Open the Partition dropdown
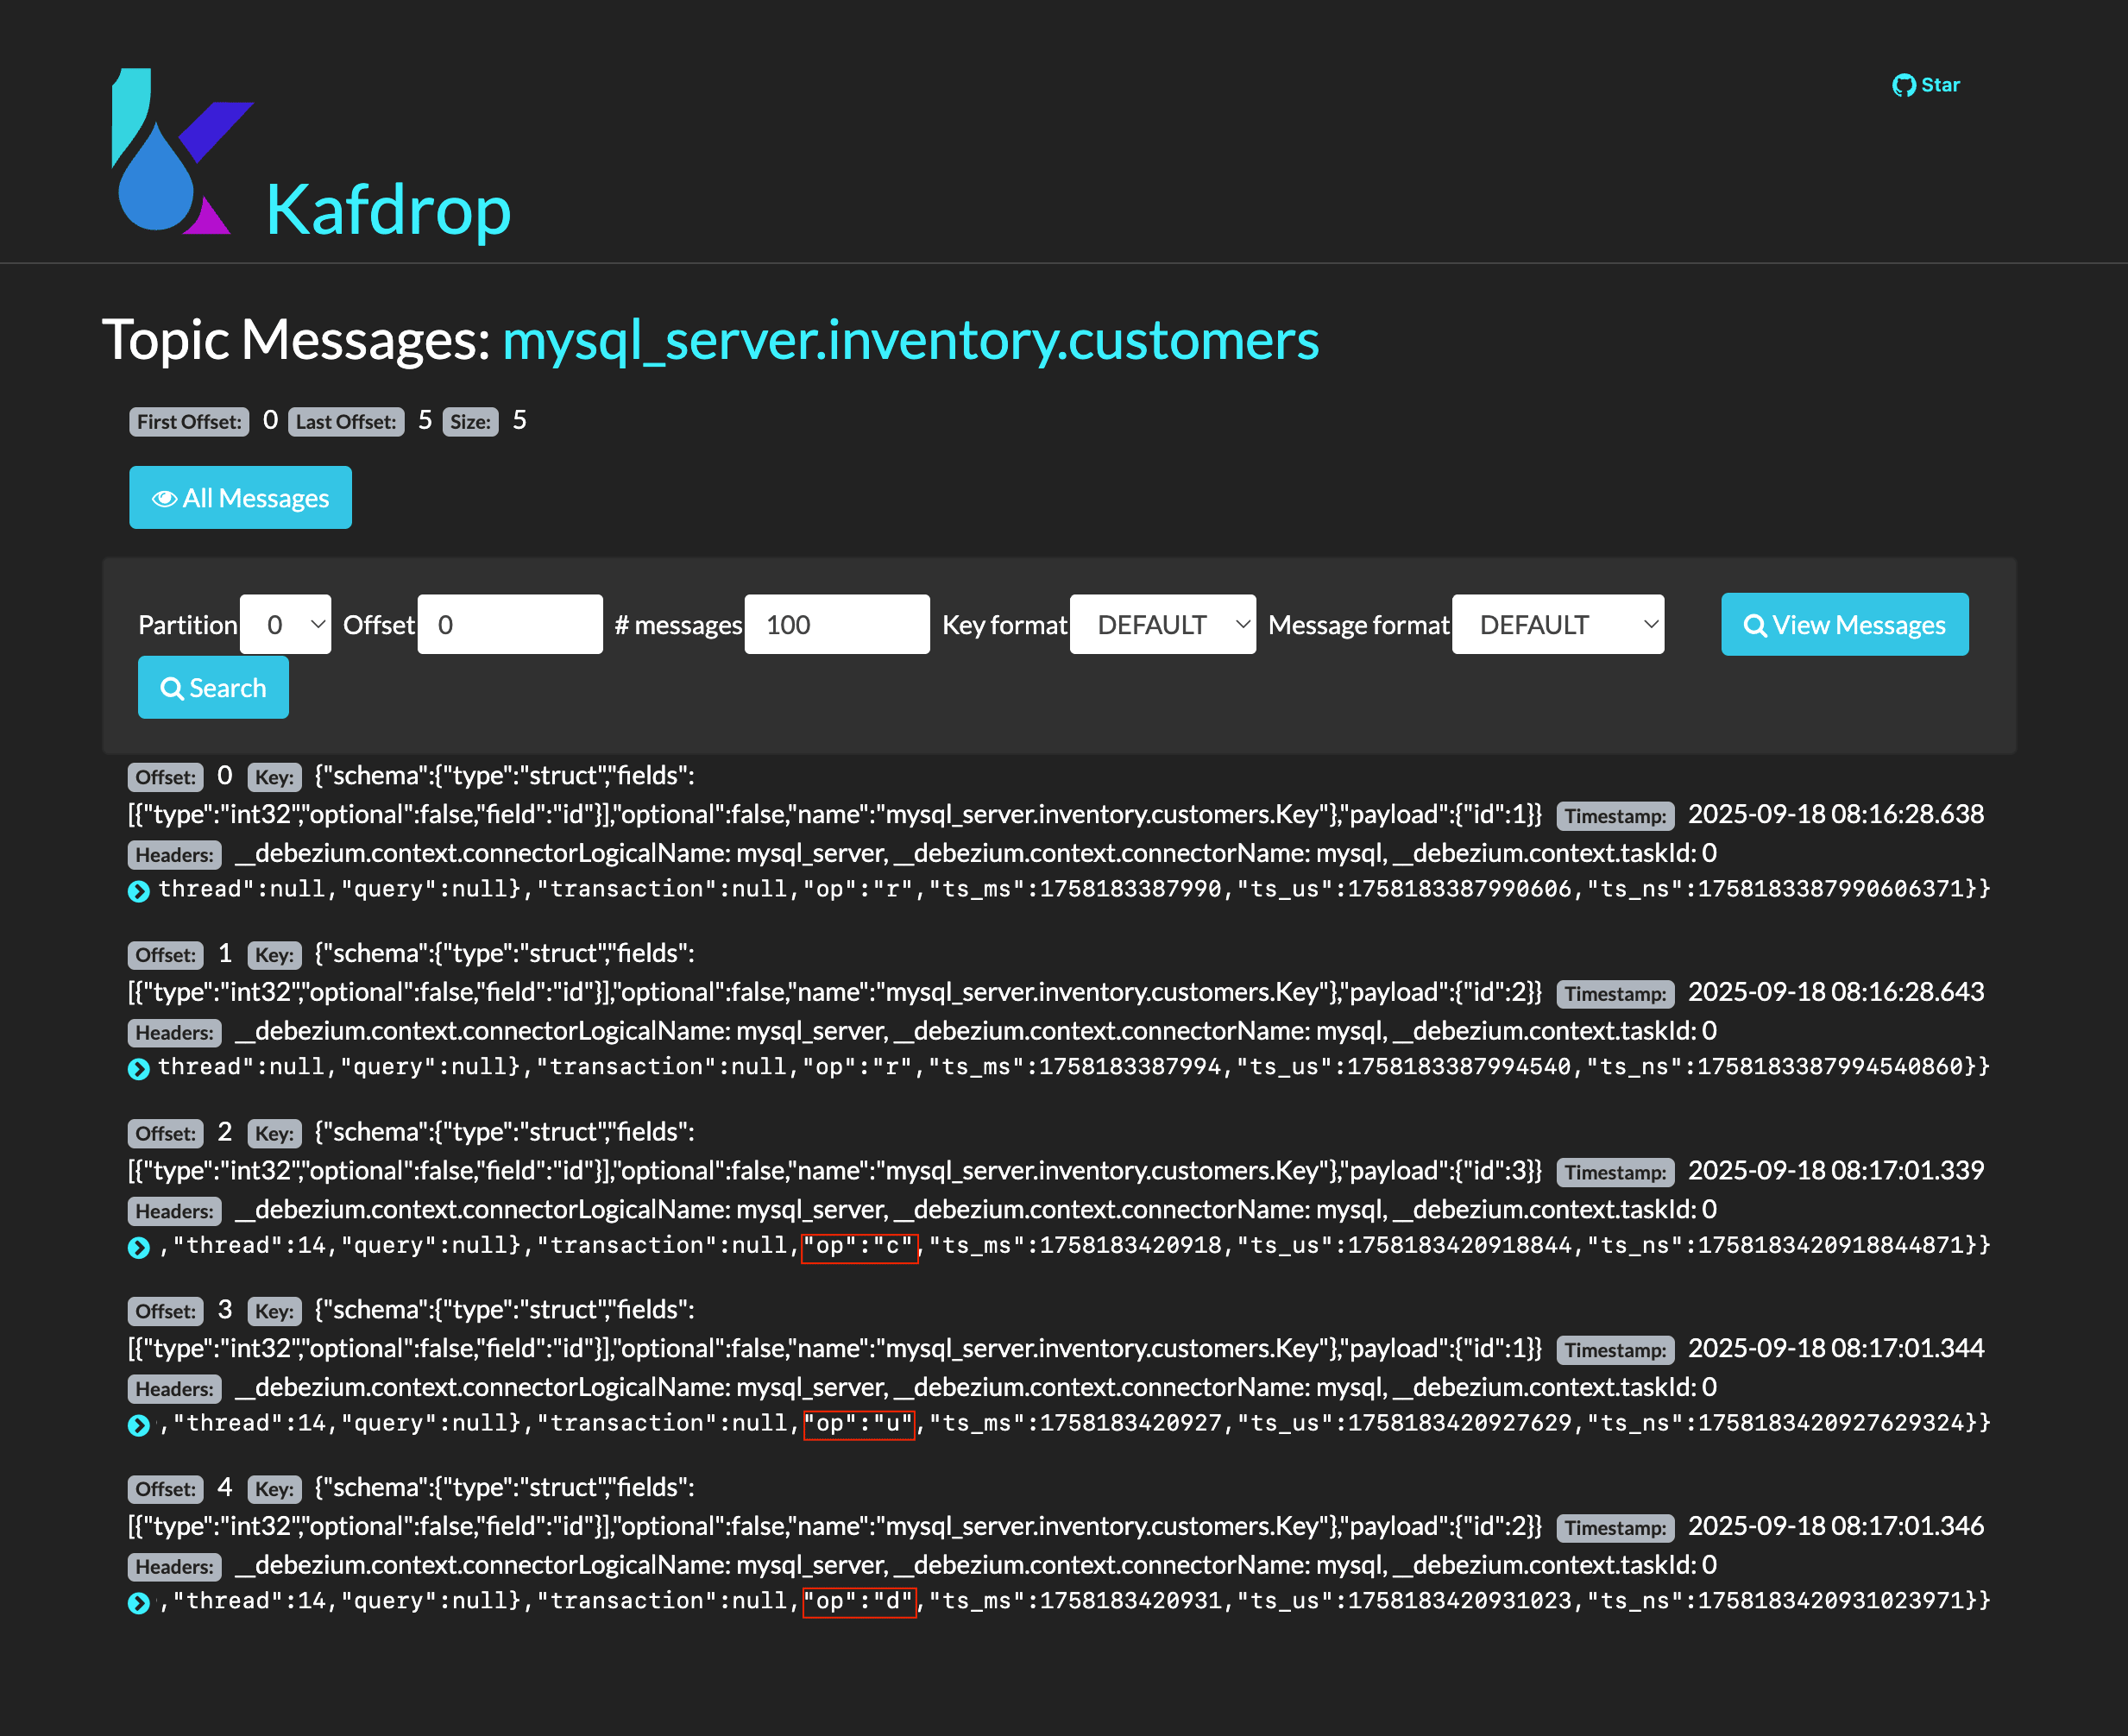The width and height of the screenshot is (2128, 1736). [x=285, y=625]
